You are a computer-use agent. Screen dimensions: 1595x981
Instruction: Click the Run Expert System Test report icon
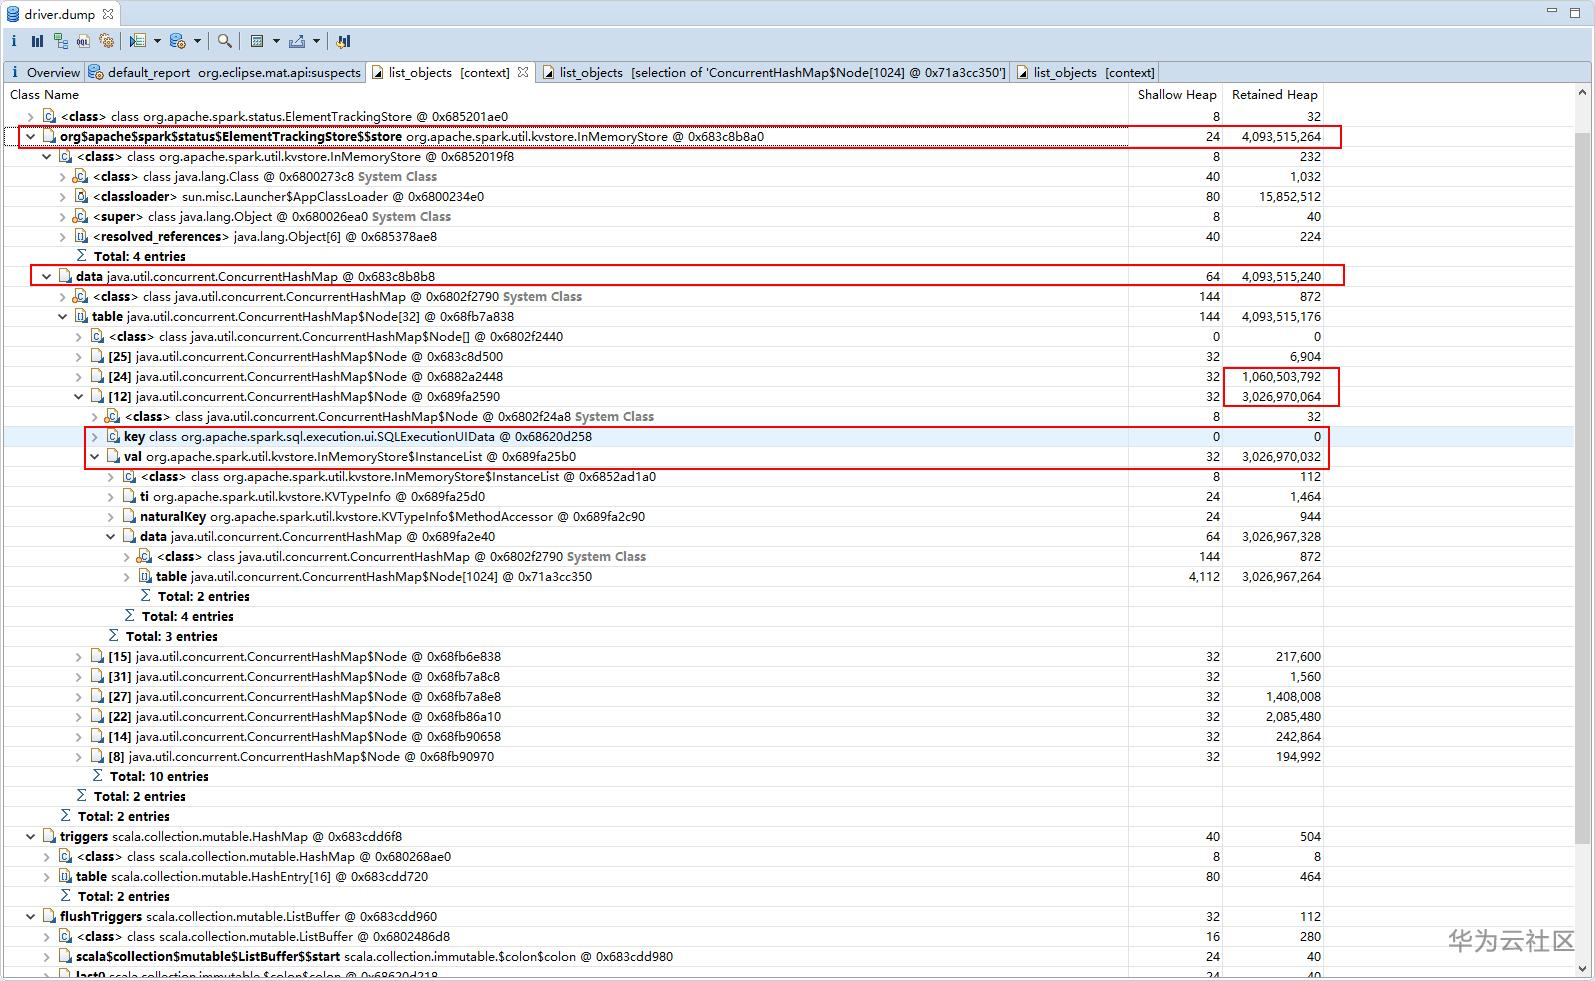click(x=138, y=41)
